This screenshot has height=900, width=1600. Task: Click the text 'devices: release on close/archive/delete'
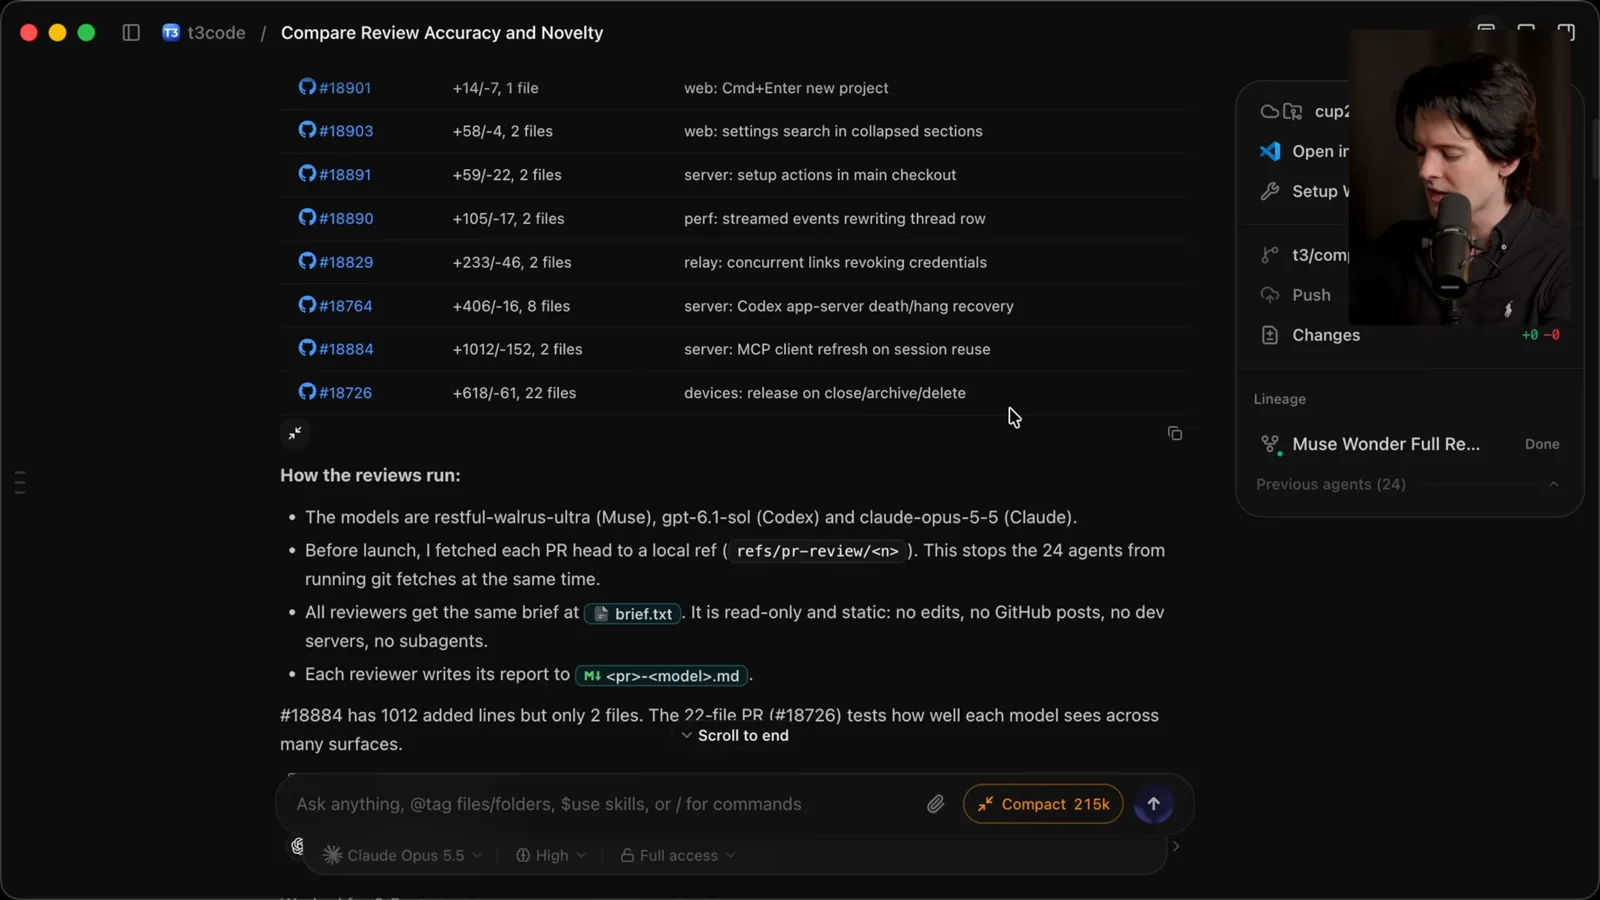point(825,393)
